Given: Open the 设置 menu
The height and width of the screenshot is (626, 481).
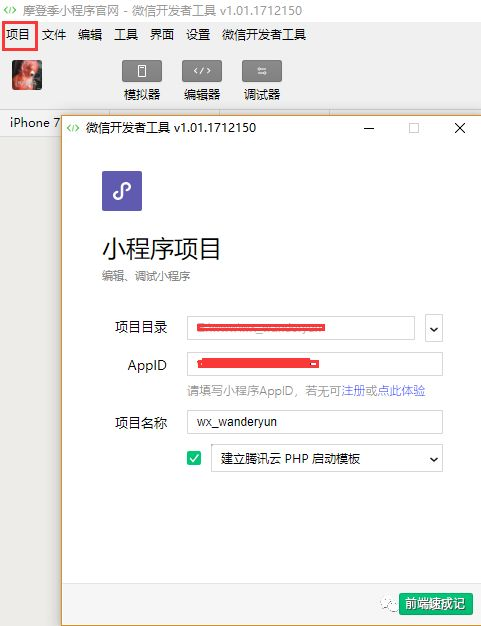Looking at the screenshot, I should [x=198, y=35].
